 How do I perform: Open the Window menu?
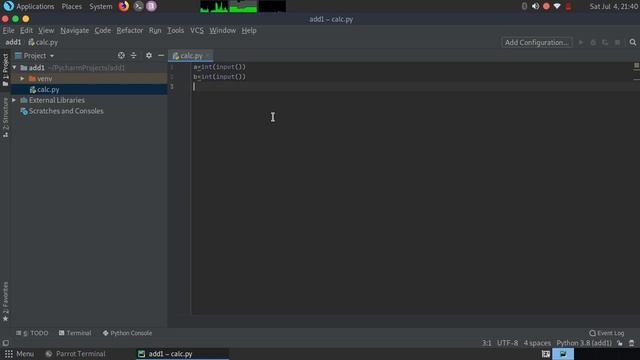point(222,31)
